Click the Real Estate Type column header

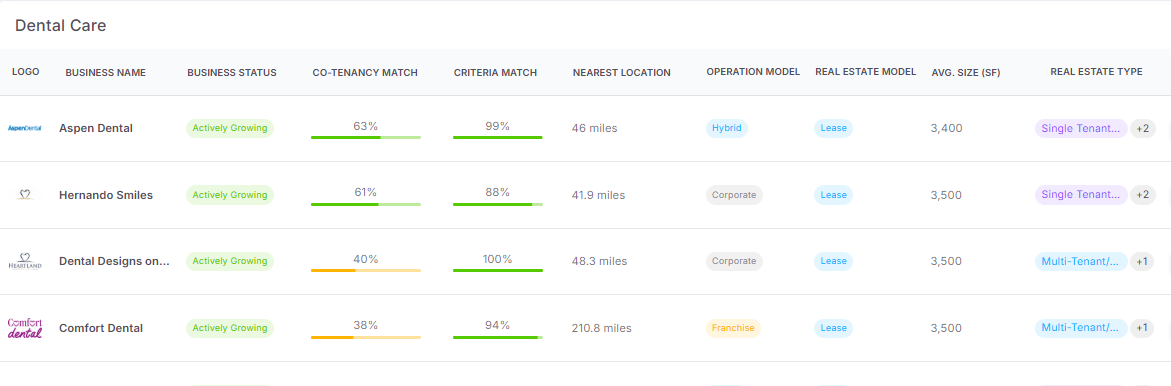pos(1096,72)
